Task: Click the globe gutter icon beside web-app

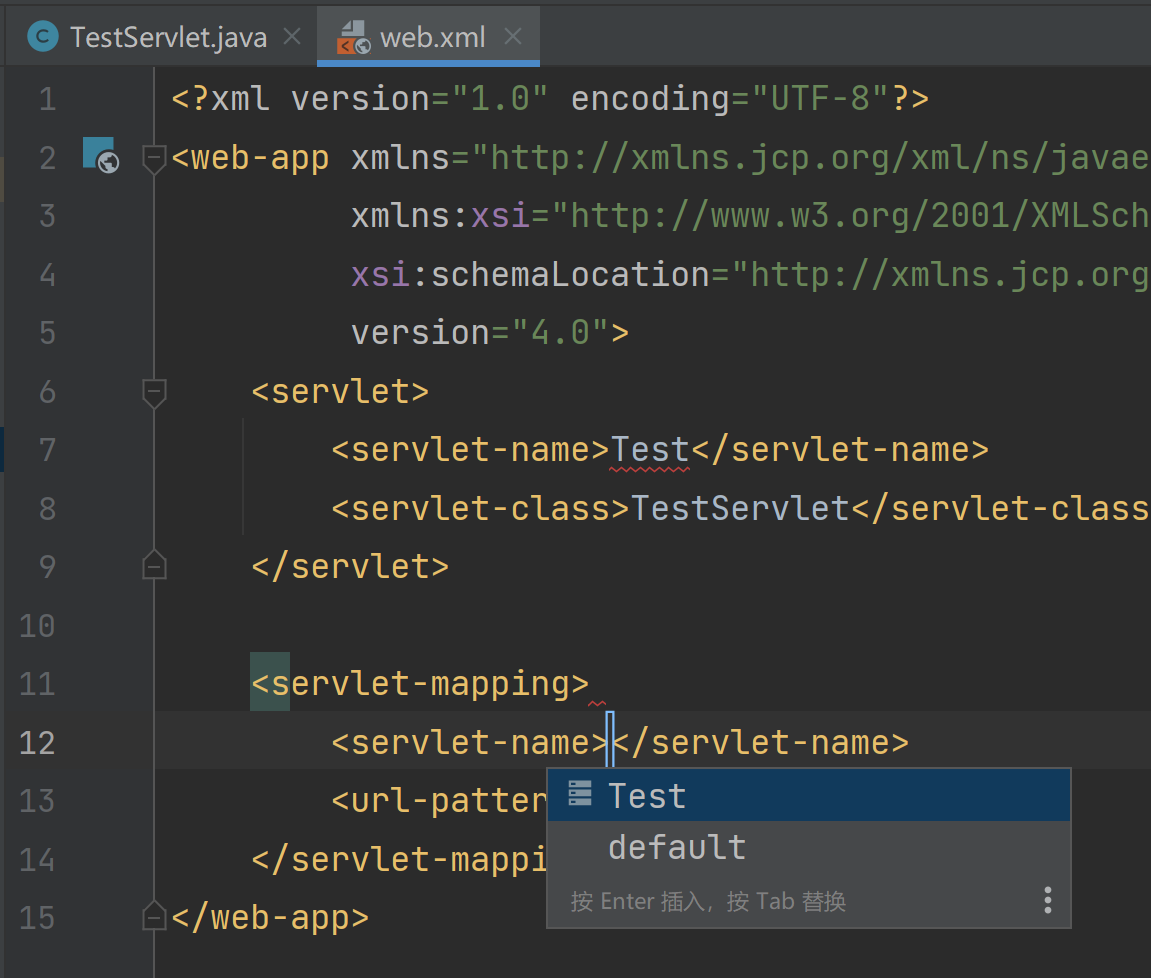Action: [x=99, y=157]
